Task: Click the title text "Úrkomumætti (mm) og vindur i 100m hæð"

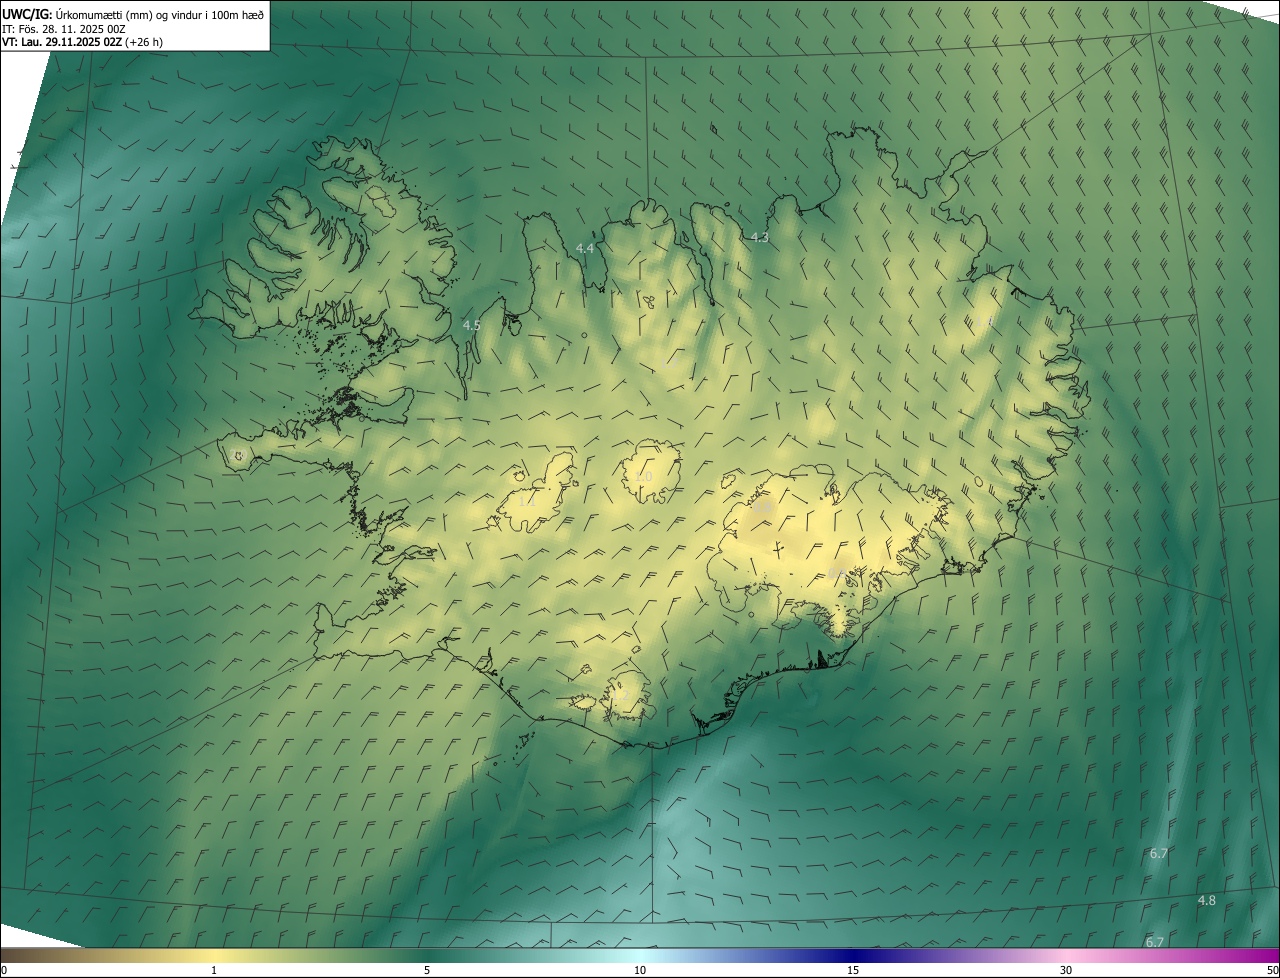Action: pos(160,14)
